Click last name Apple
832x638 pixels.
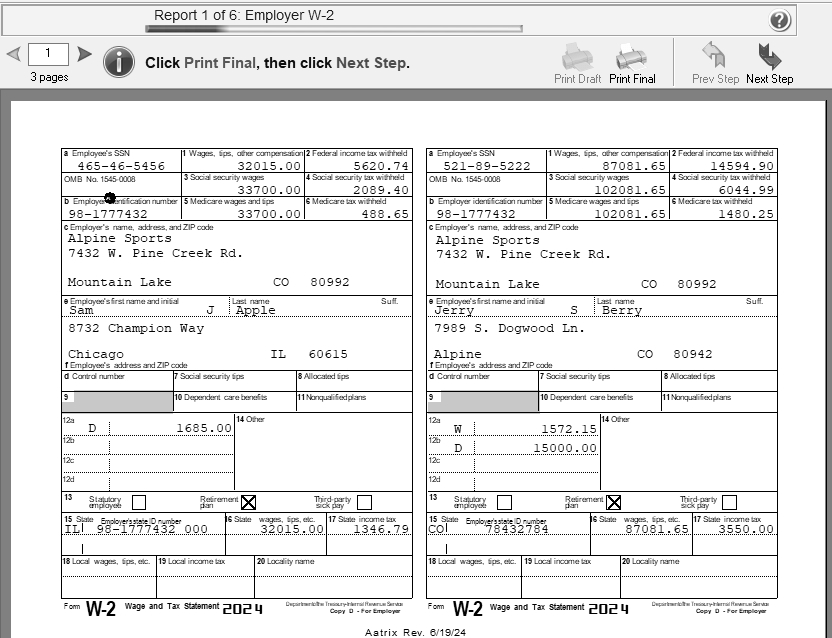click(x=255, y=311)
